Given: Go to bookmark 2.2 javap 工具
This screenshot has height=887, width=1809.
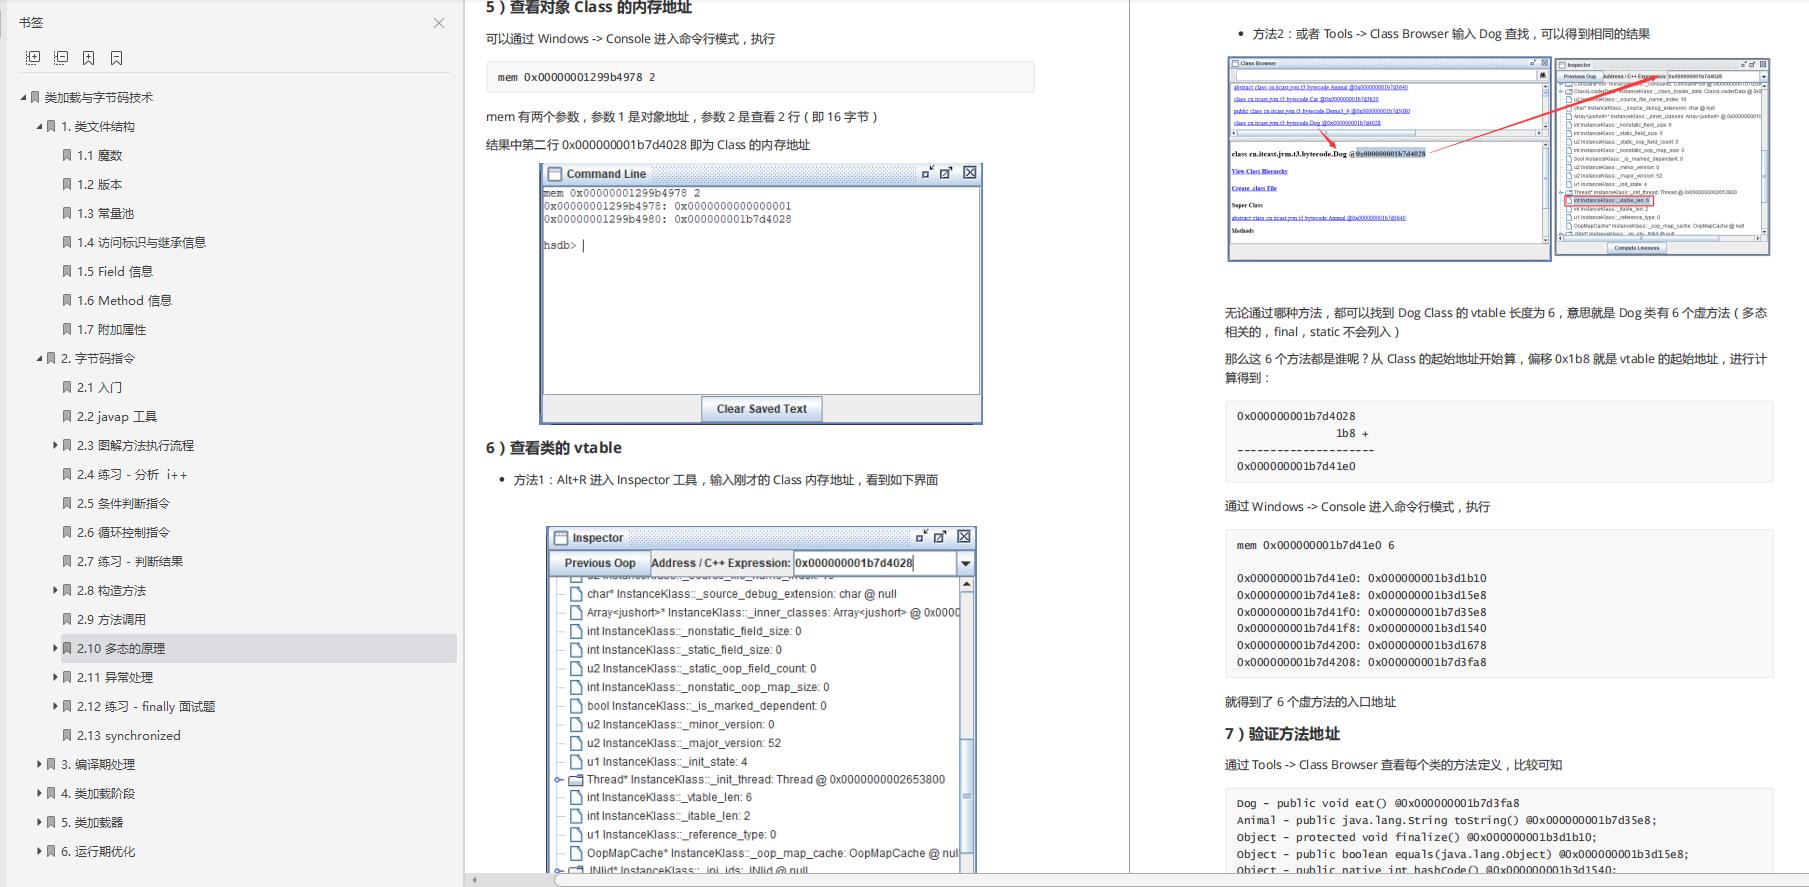Looking at the screenshot, I should point(117,417).
